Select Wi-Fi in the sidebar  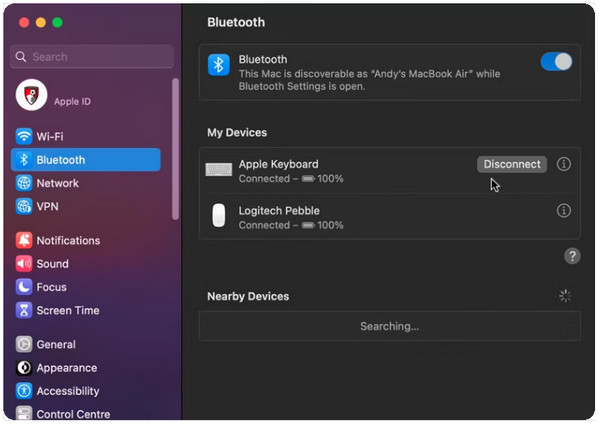click(86, 136)
